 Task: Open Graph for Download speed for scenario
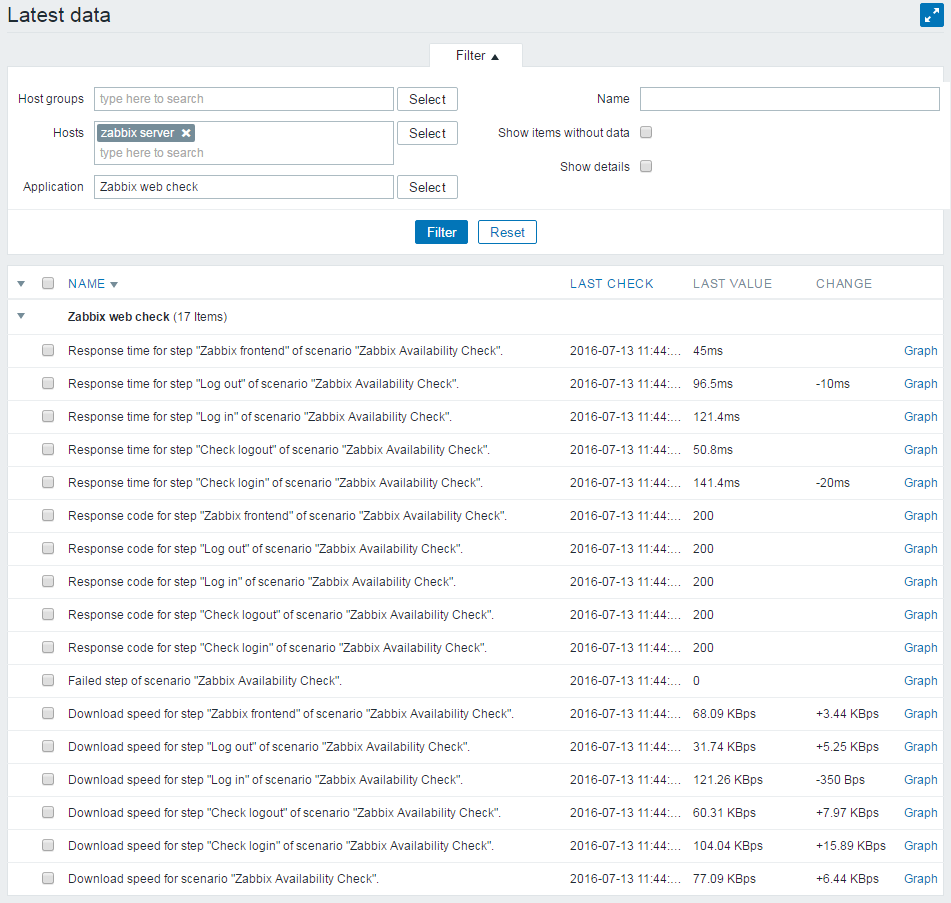[920, 879]
